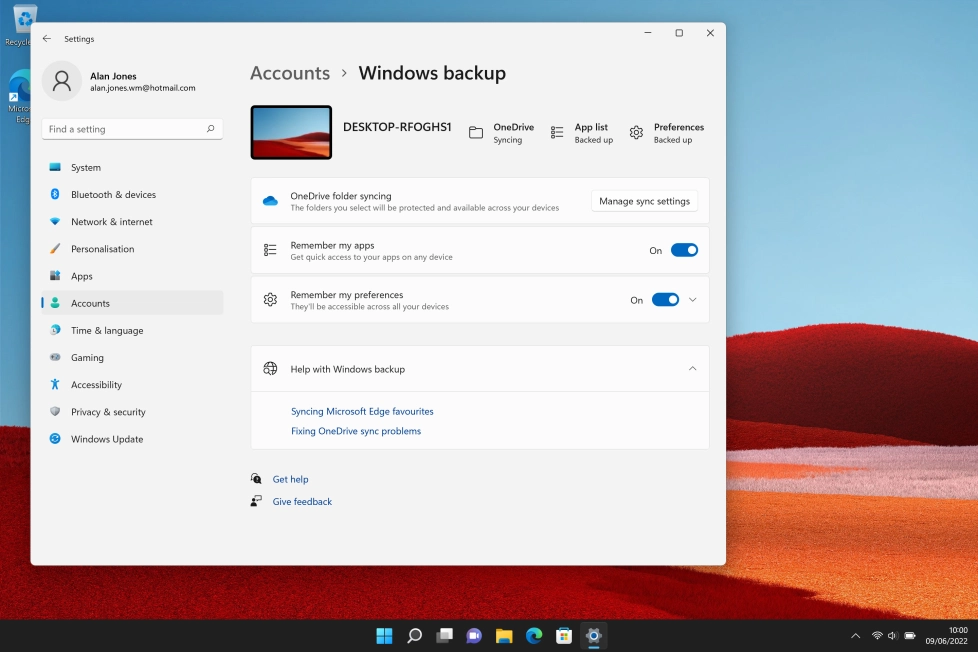Click the OneDrive cloud icon beside folder syncing
Viewport: 978px width, 652px height.
click(x=270, y=200)
